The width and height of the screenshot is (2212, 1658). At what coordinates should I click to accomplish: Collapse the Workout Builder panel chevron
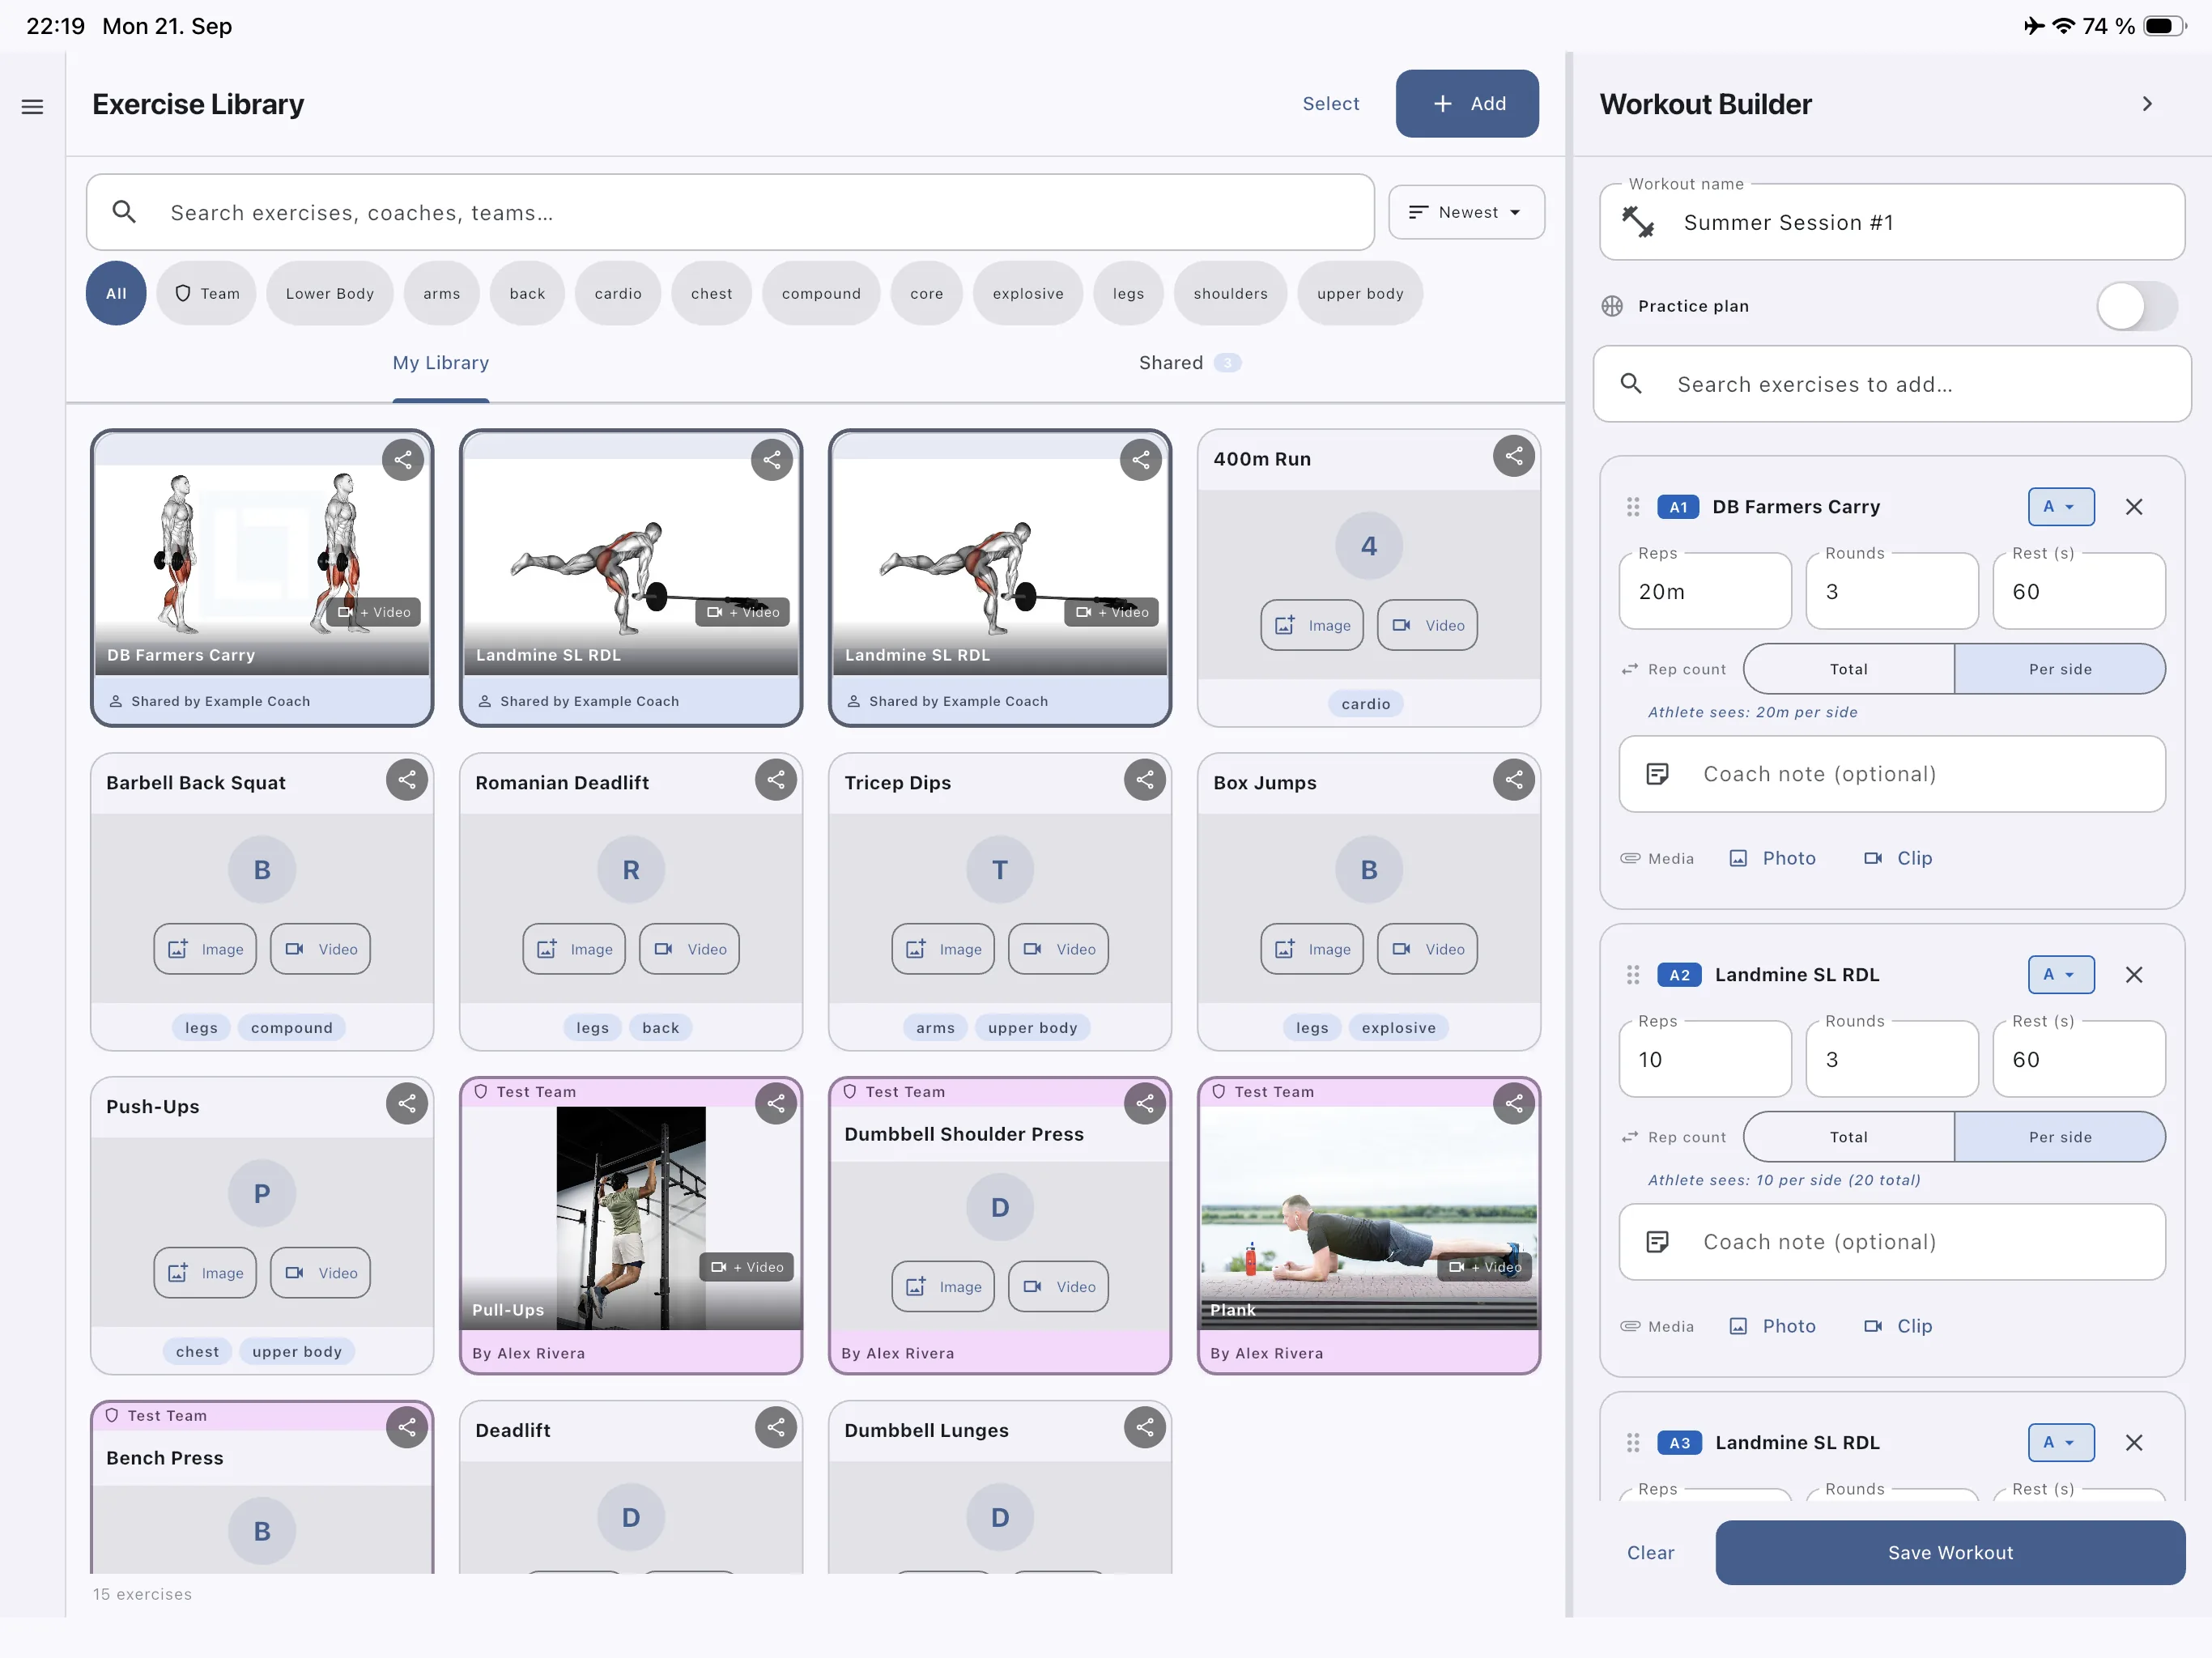[2146, 104]
